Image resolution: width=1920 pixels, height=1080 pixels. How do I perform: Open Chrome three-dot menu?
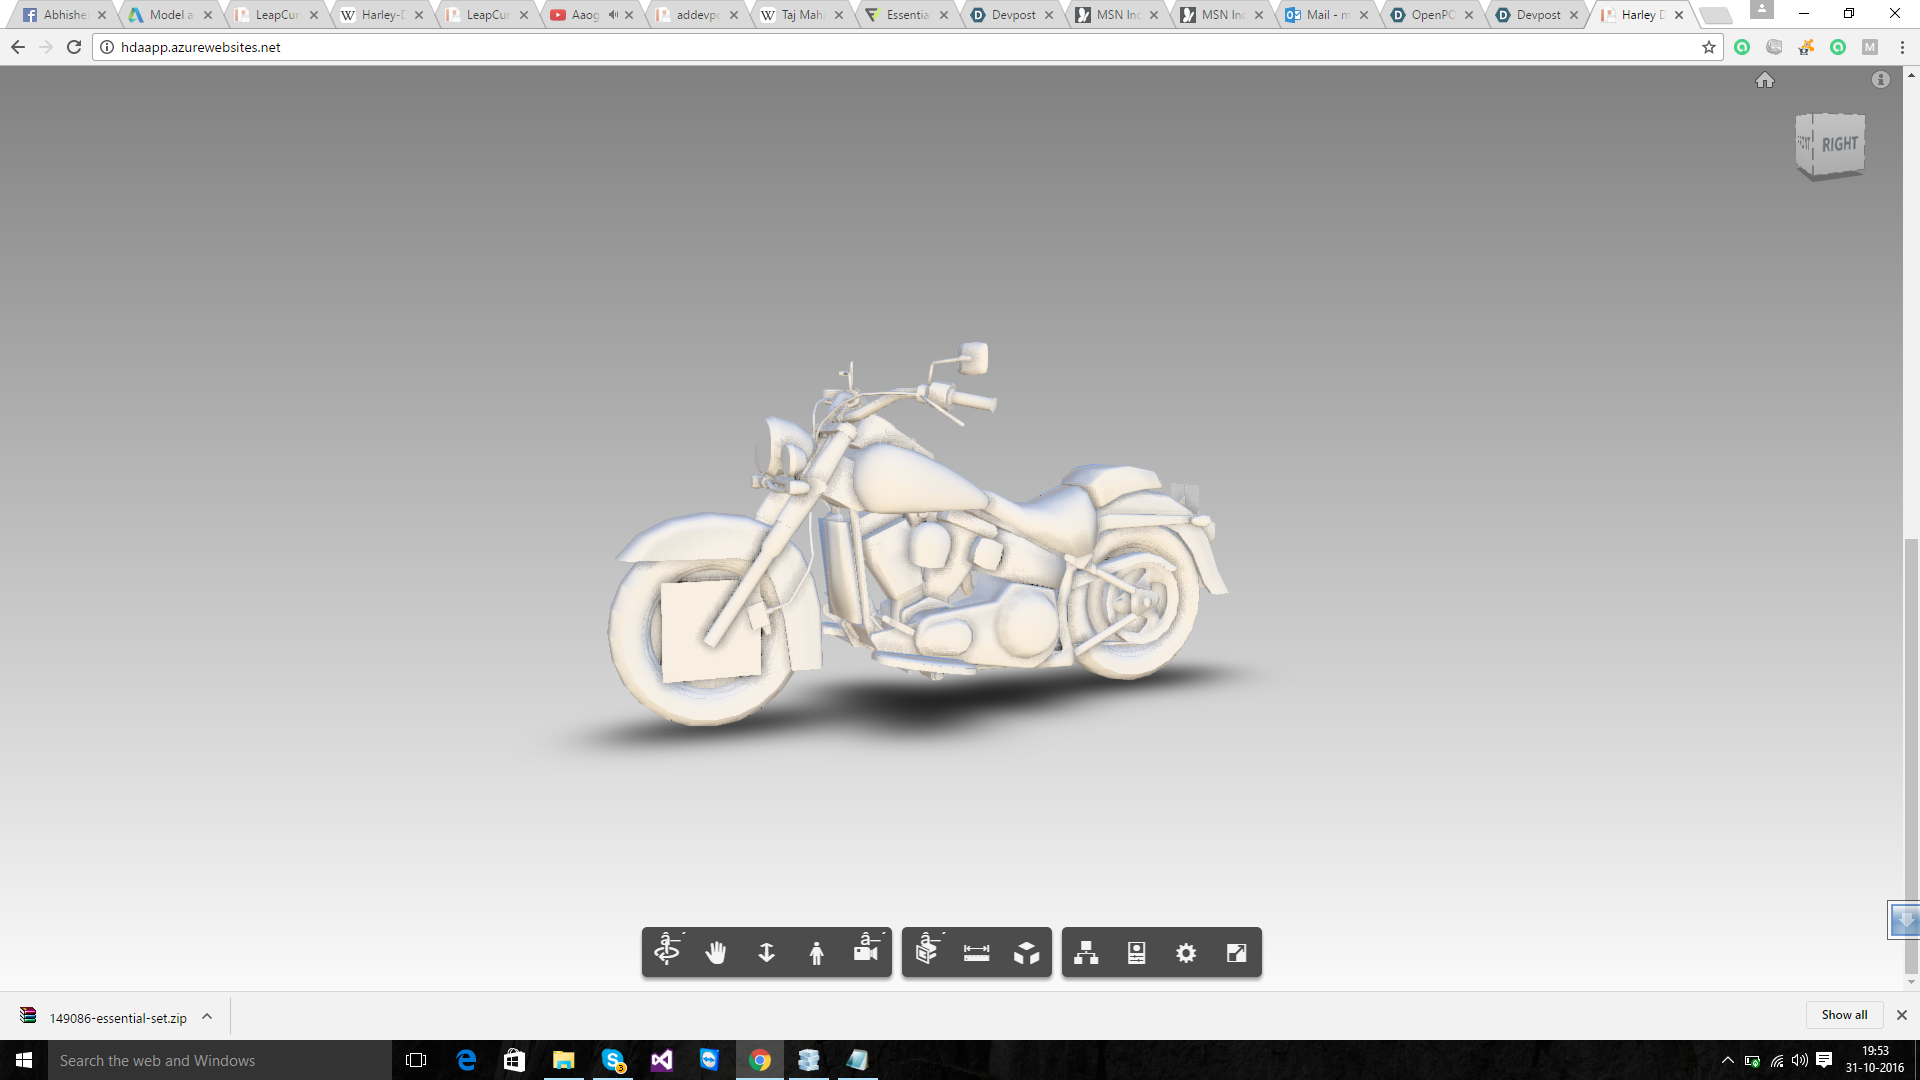[x=1902, y=47]
